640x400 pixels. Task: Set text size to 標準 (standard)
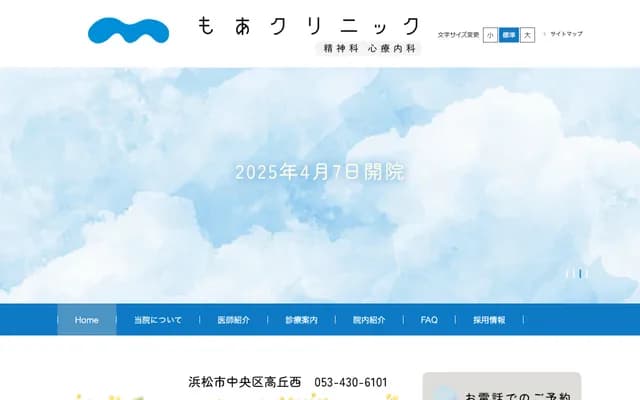pyautogui.click(x=509, y=35)
